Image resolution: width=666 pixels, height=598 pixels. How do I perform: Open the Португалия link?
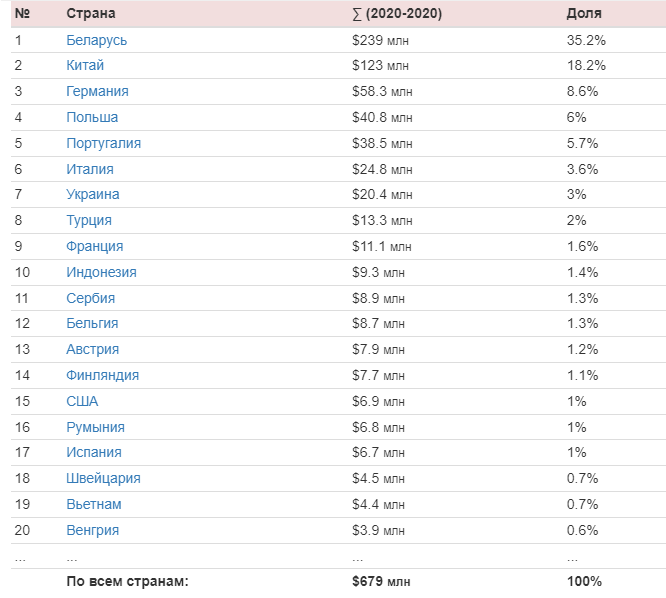[x=104, y=144]
